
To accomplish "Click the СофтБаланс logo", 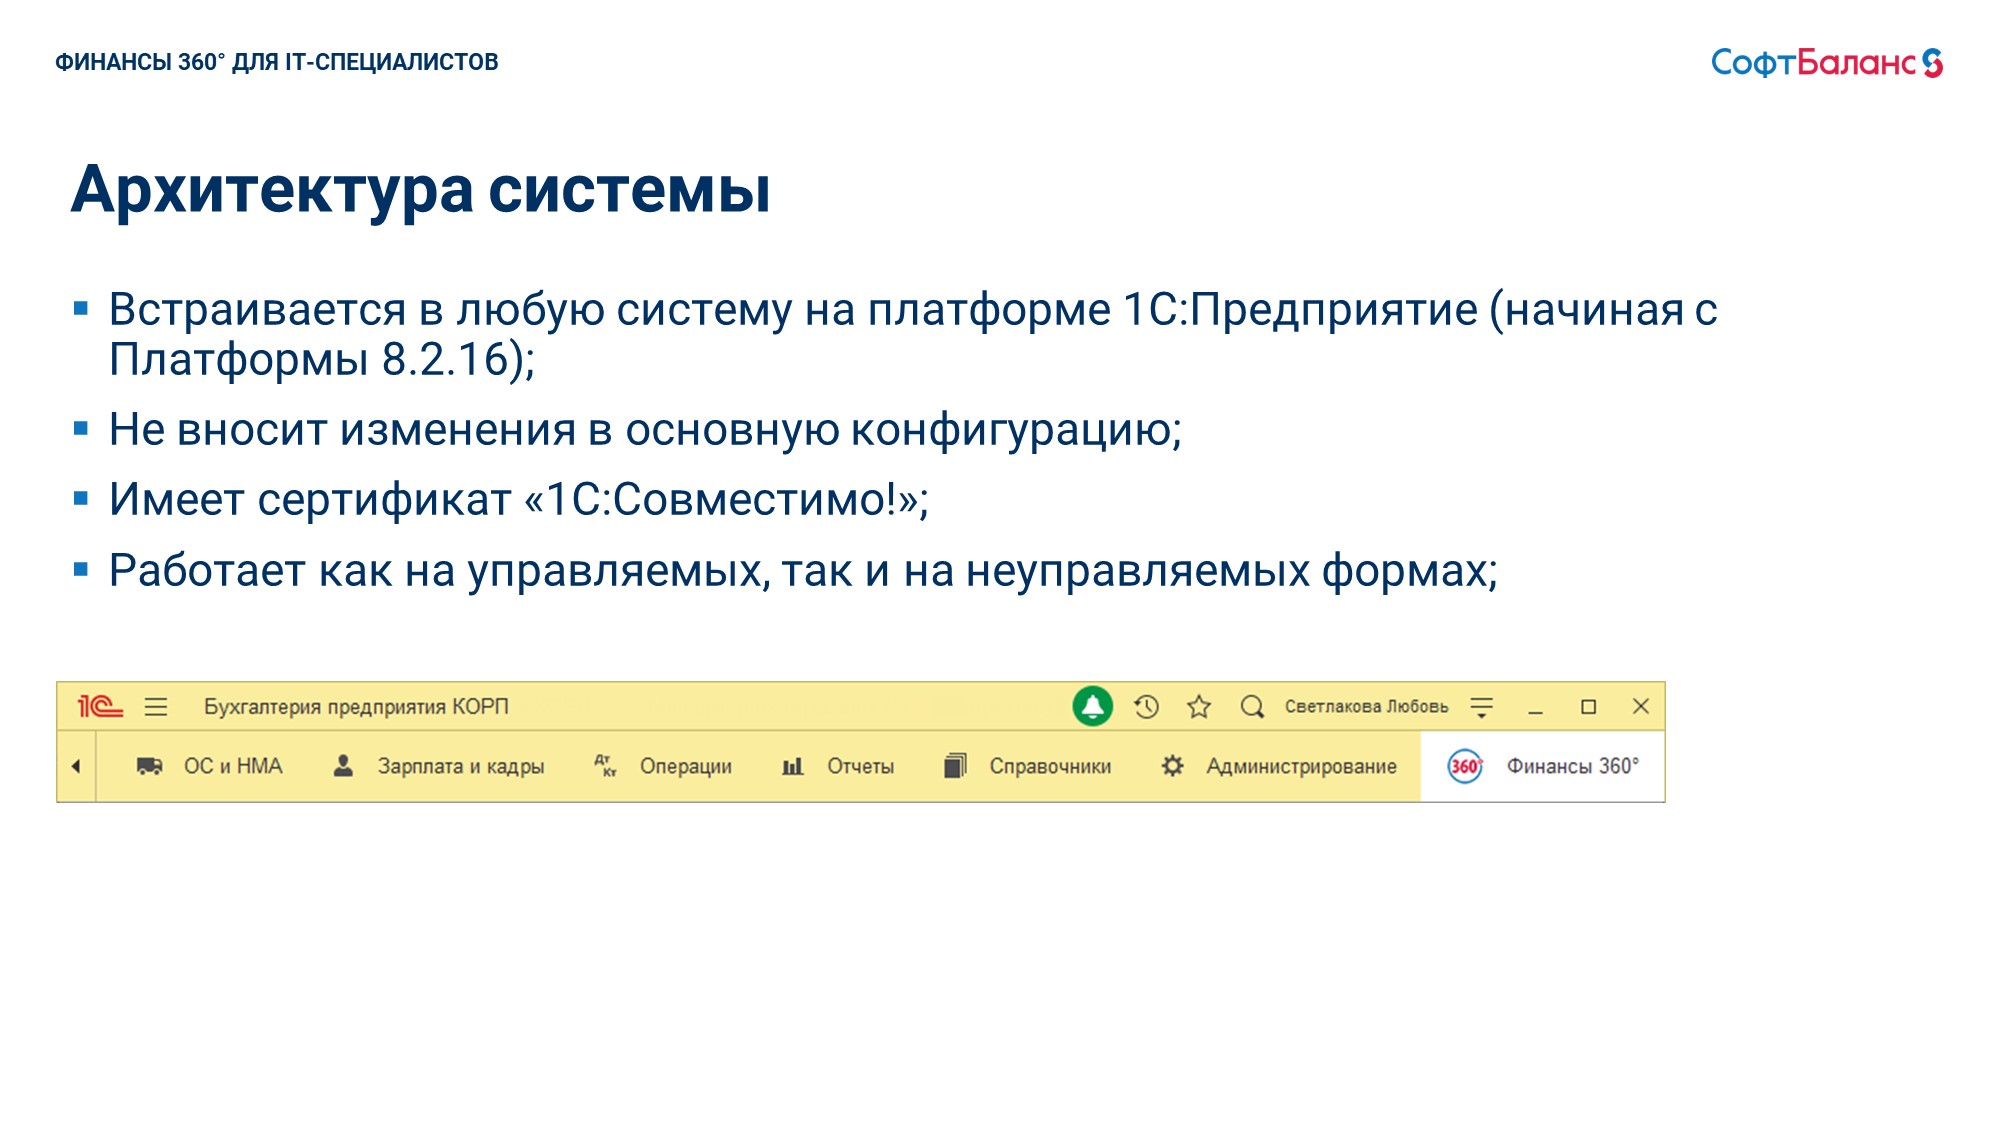I will click(x=1827, y=62).
